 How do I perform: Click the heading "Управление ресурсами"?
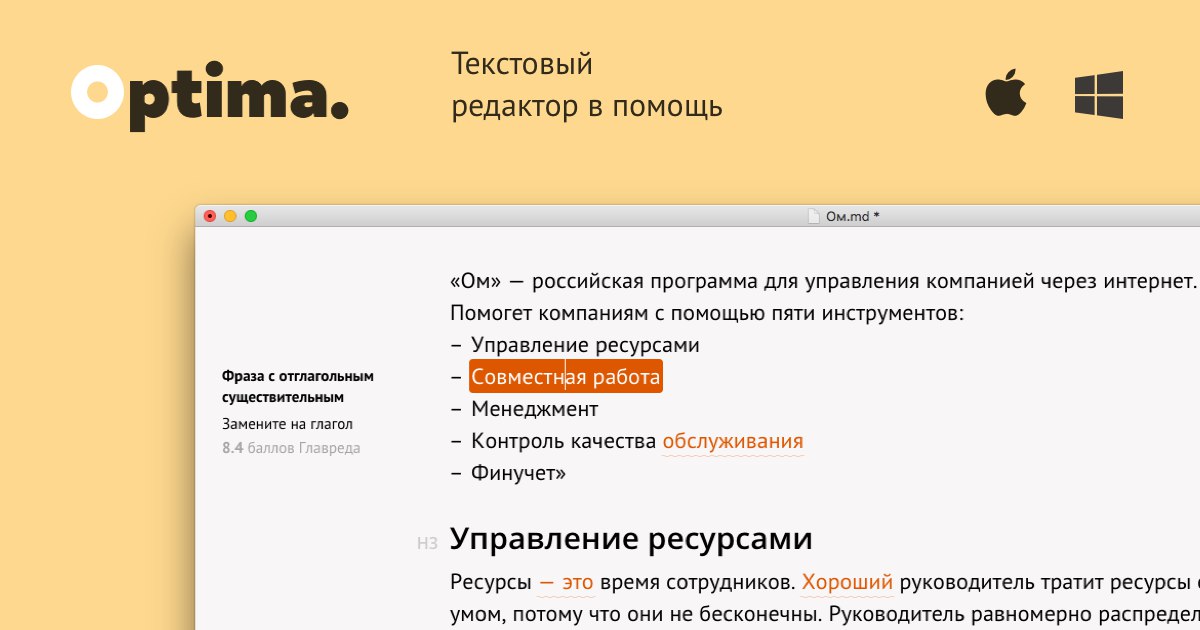tap(631, 539)
